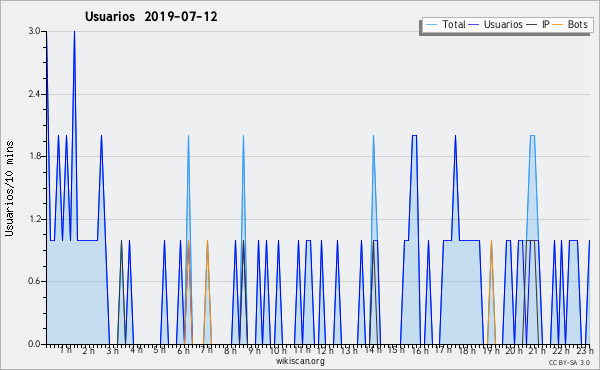Click the 1.2 y-axis value

tap(34, 219)
